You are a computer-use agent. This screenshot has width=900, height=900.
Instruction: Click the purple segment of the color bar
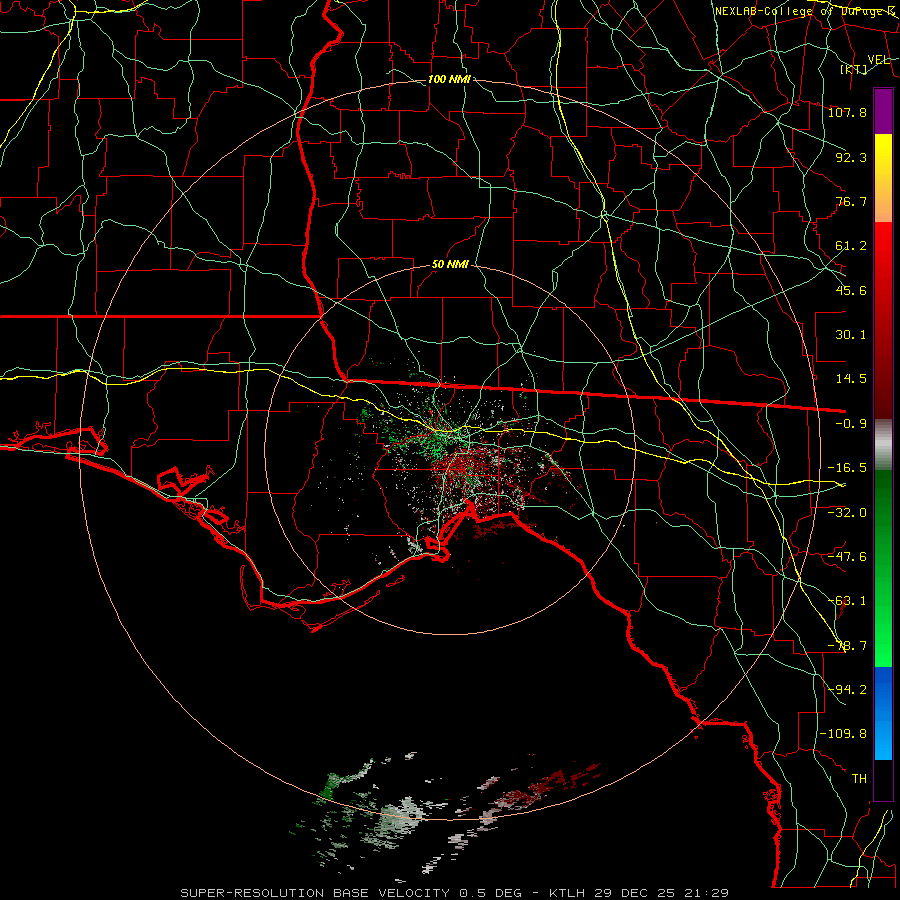[883, 111]
